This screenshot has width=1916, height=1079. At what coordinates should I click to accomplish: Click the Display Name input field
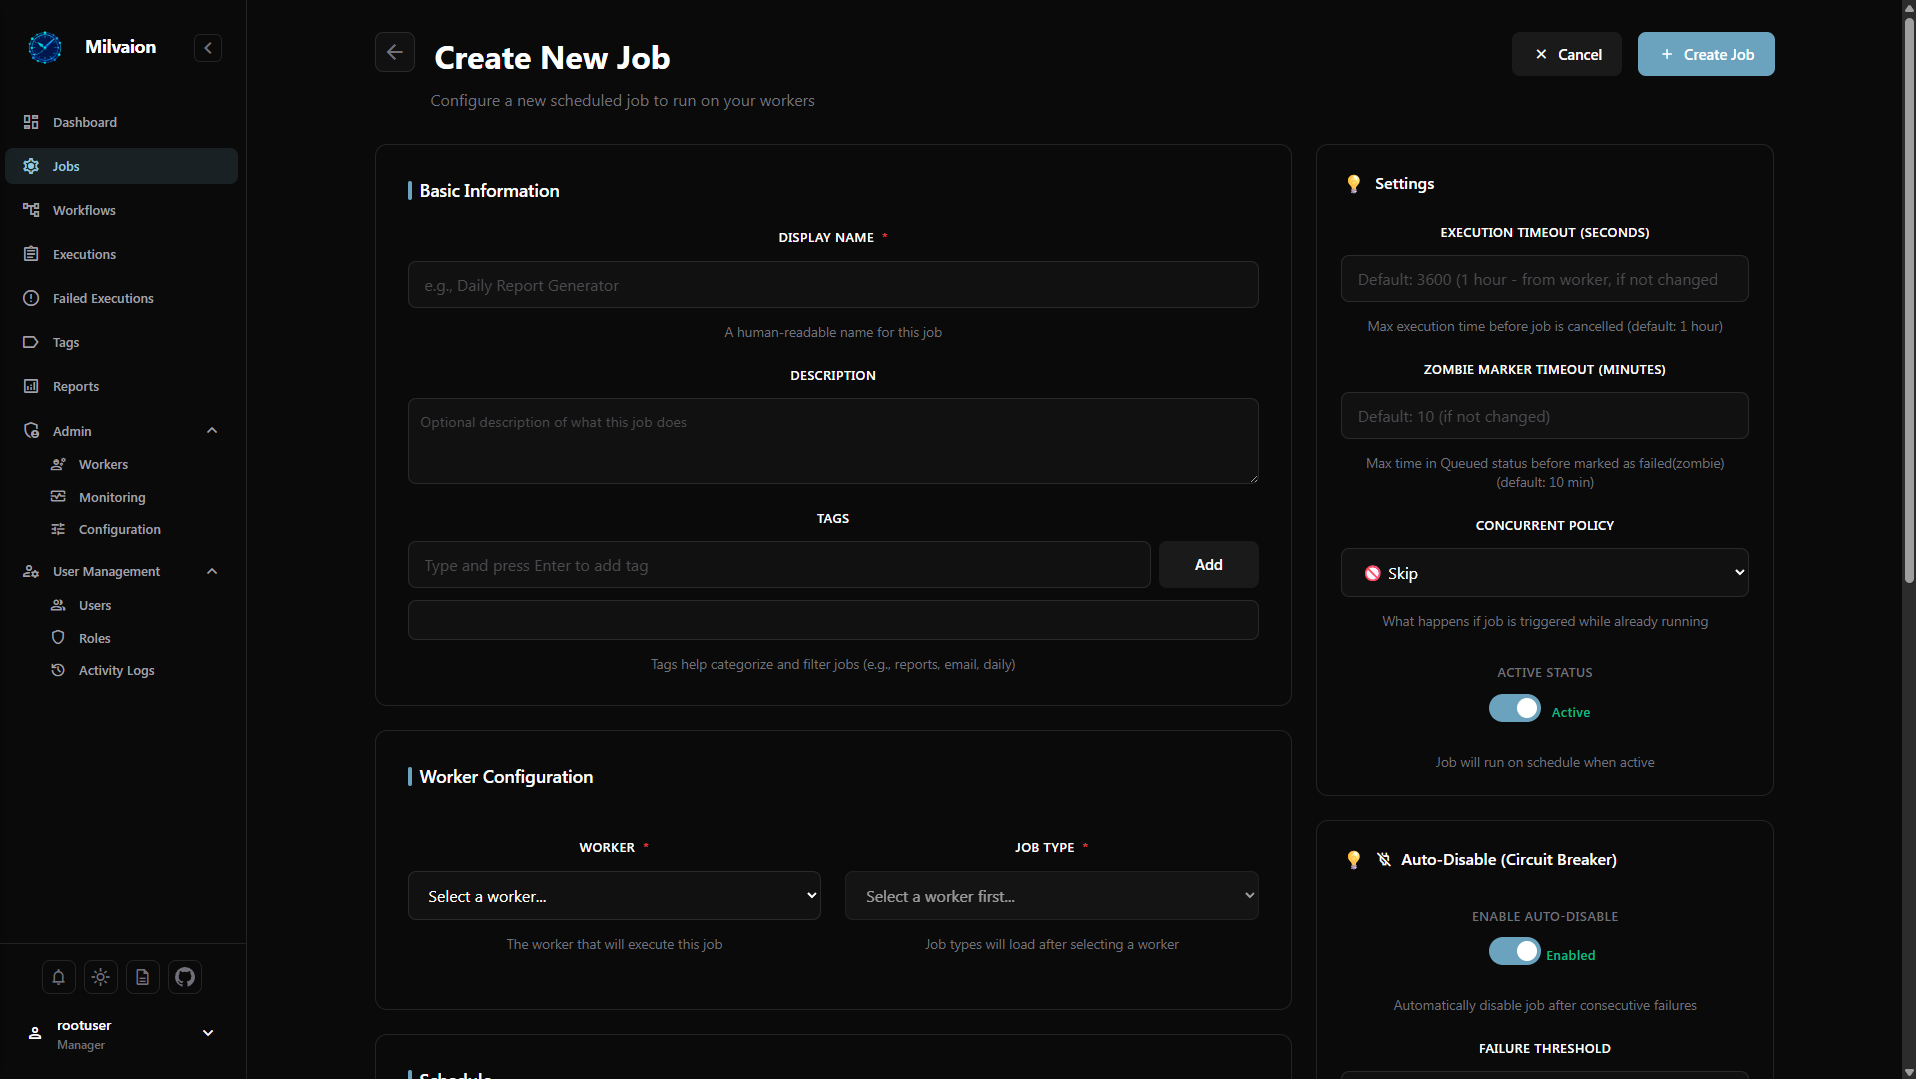pos(833,285)
